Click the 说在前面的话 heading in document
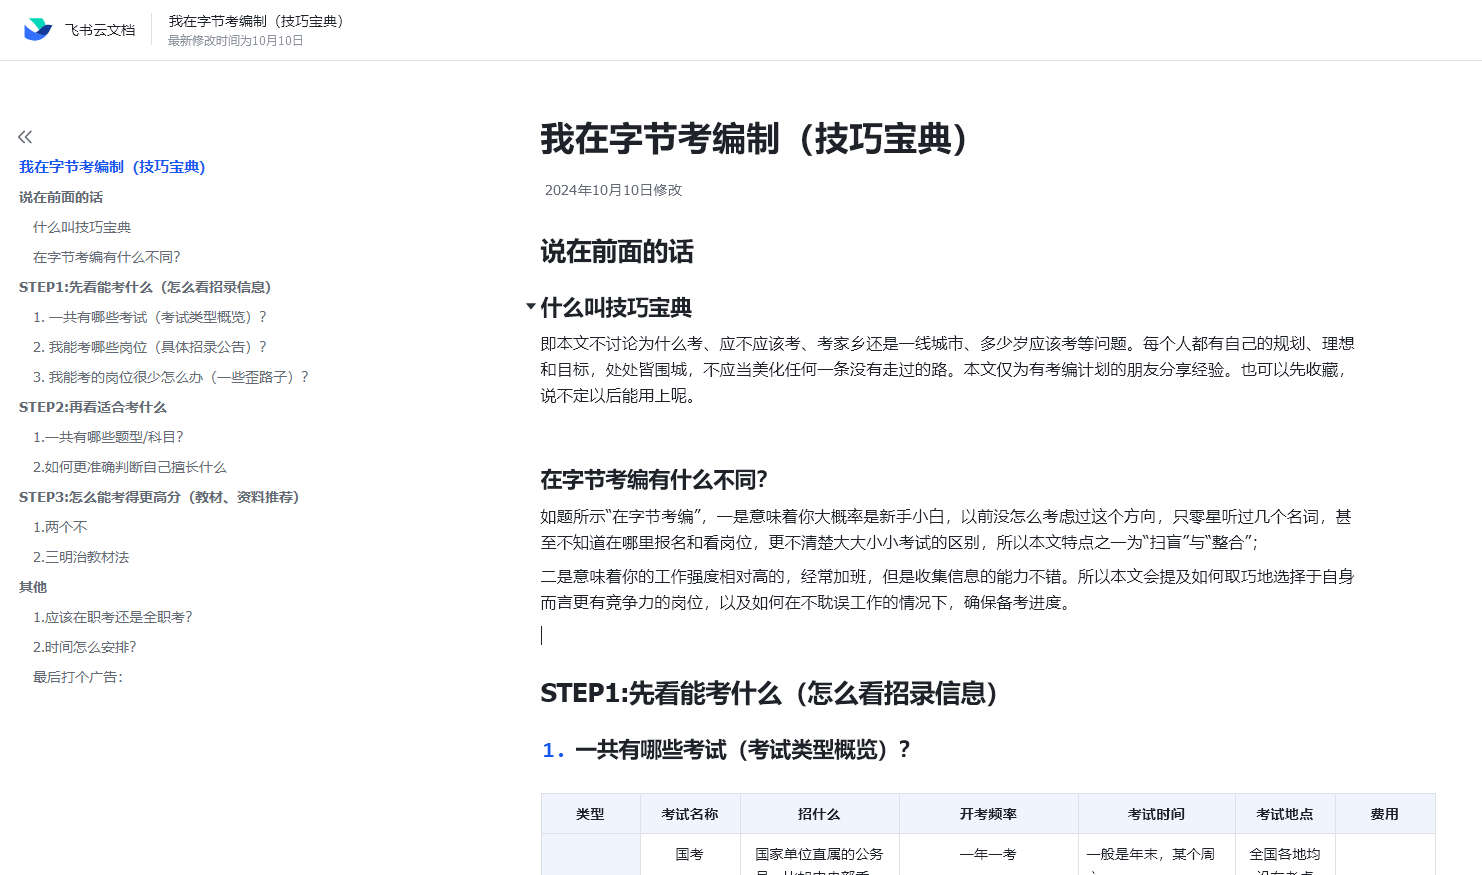Screen dimensions: 1482x875 [617, 252]
